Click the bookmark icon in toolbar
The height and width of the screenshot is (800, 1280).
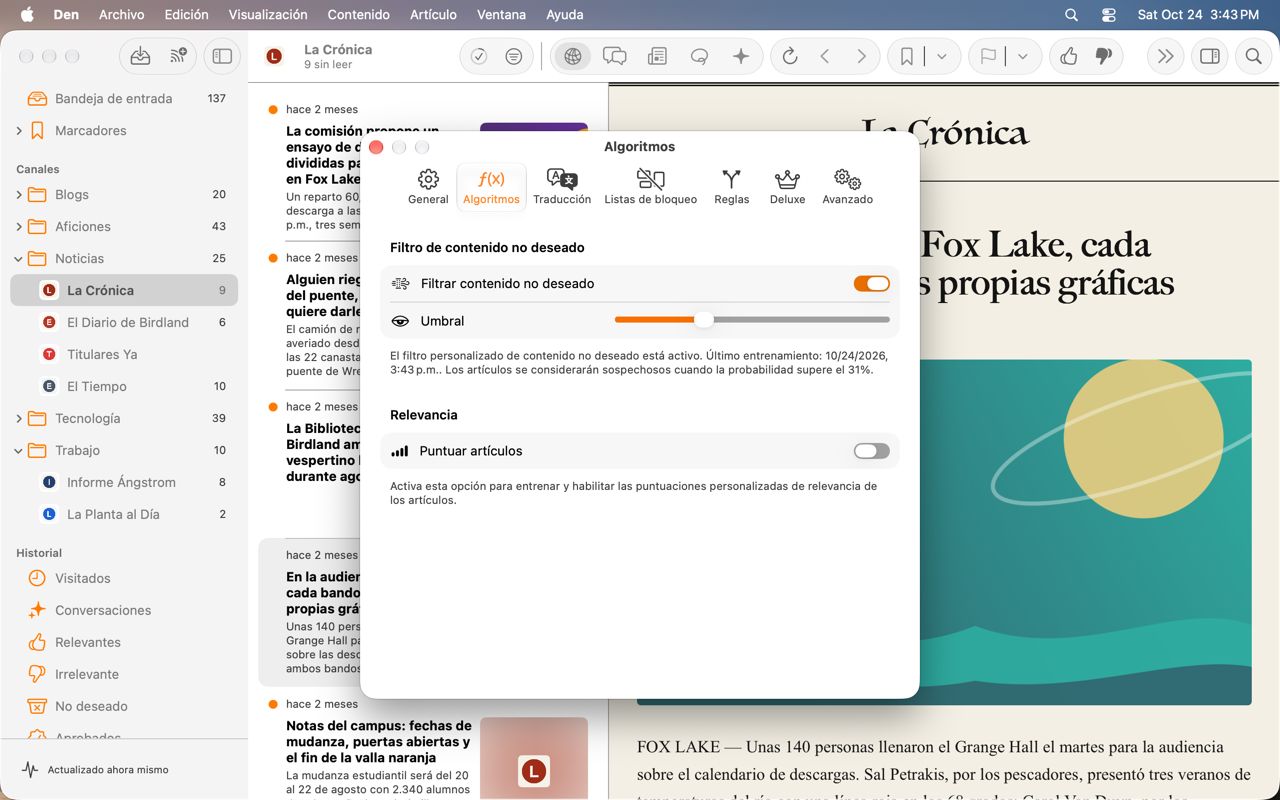tap(906, 57)
